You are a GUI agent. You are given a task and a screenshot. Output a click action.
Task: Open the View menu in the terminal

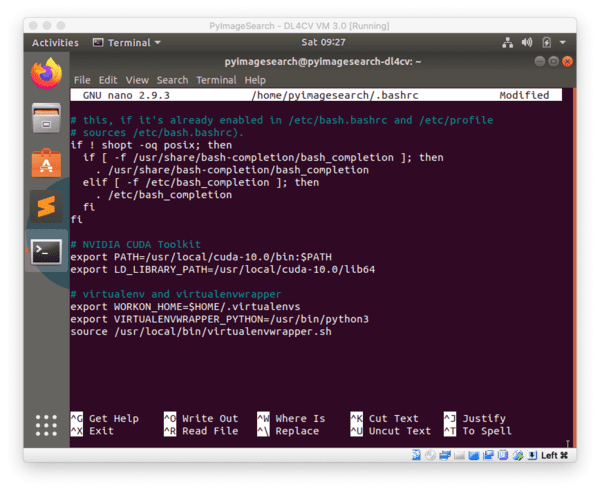point(137,80)
